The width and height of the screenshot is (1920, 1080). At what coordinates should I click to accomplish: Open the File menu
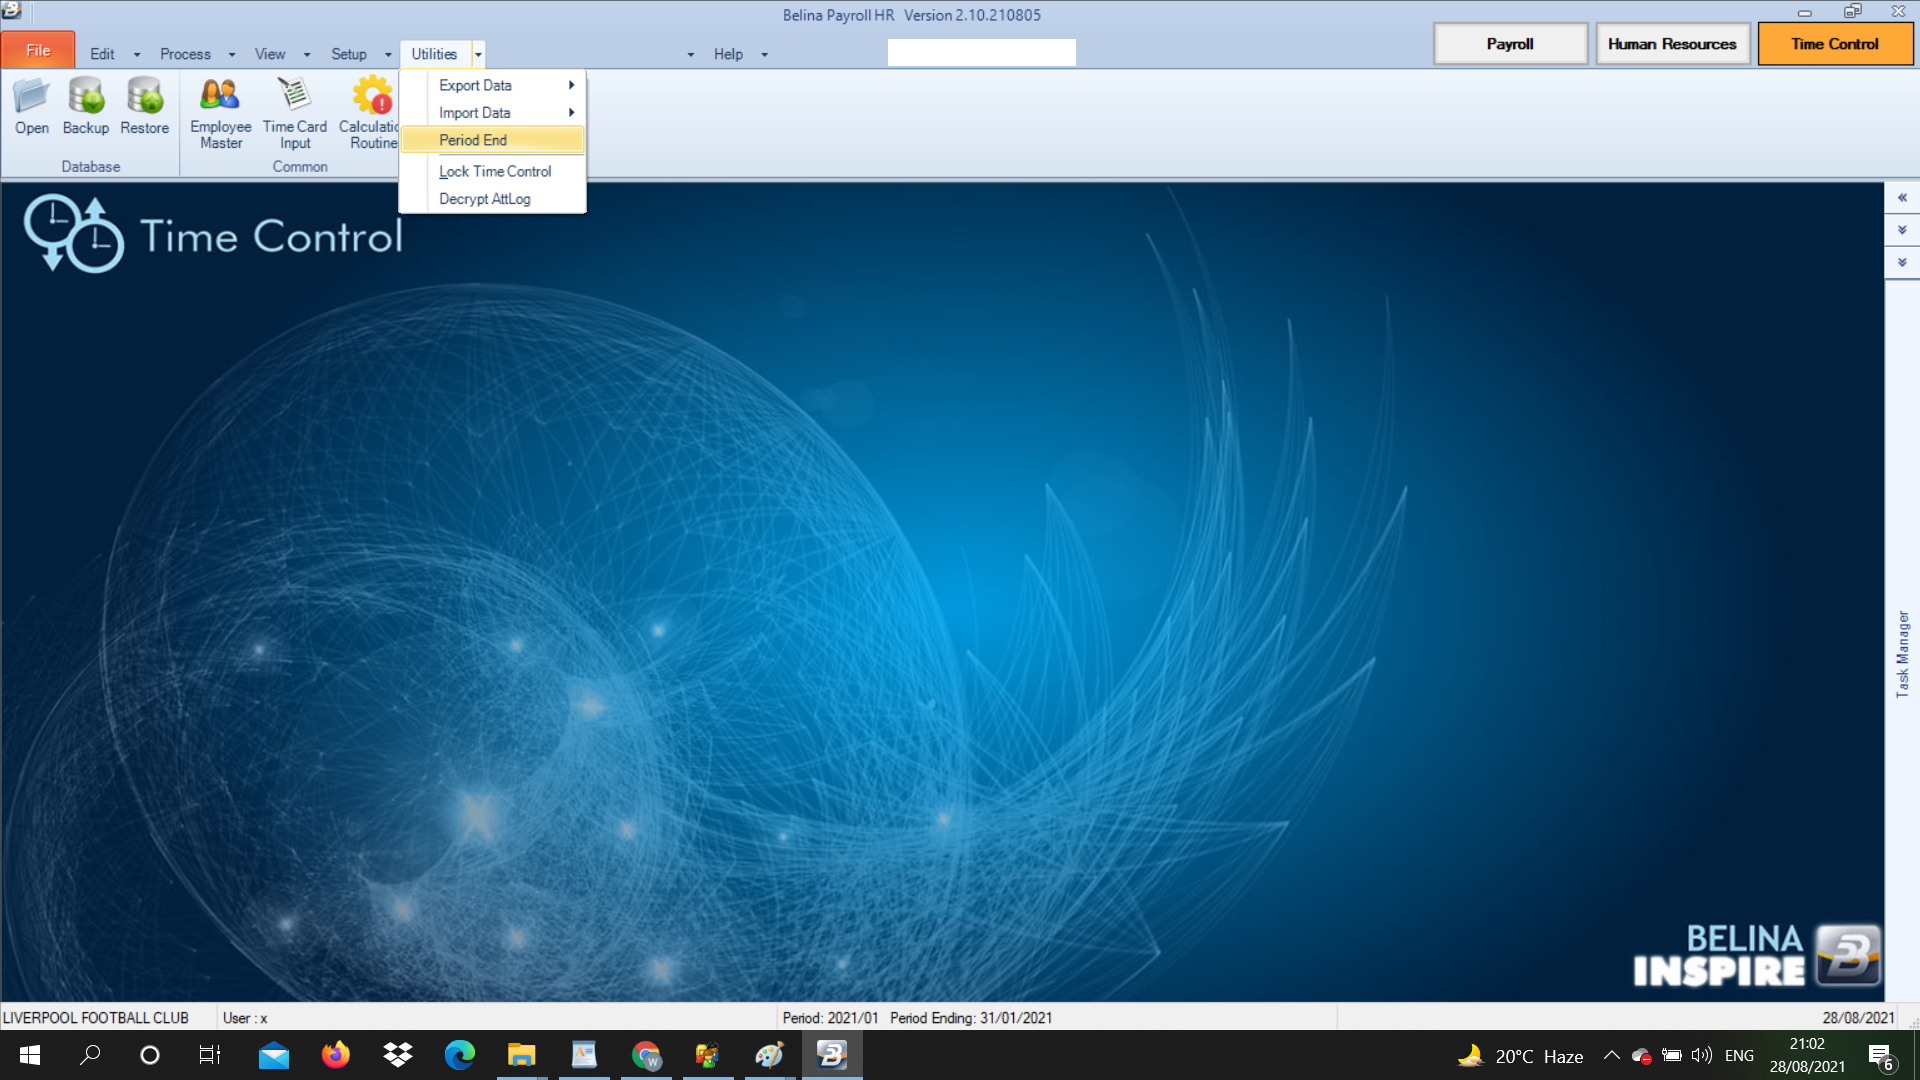pos(38,50)
